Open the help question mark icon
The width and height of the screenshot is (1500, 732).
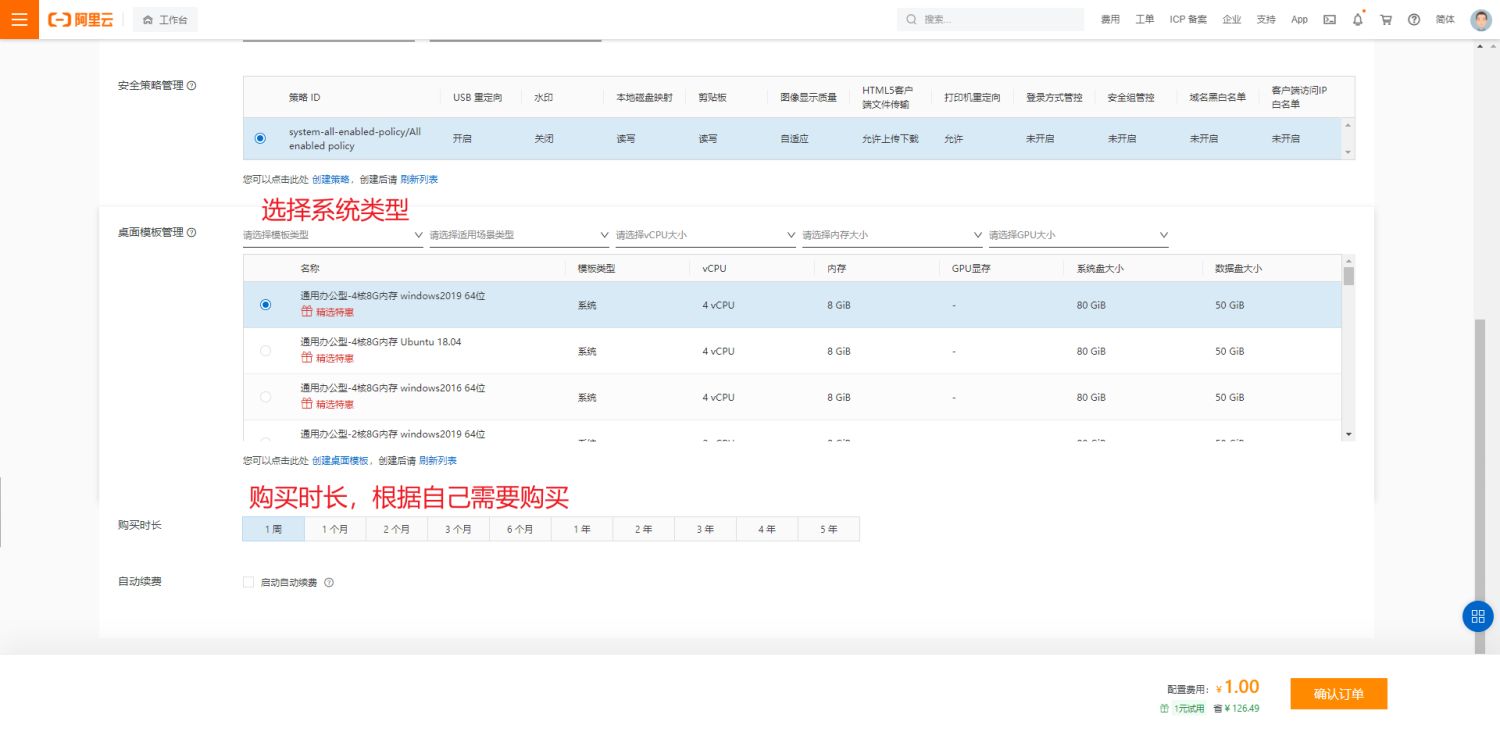[x=1414, y=19]
